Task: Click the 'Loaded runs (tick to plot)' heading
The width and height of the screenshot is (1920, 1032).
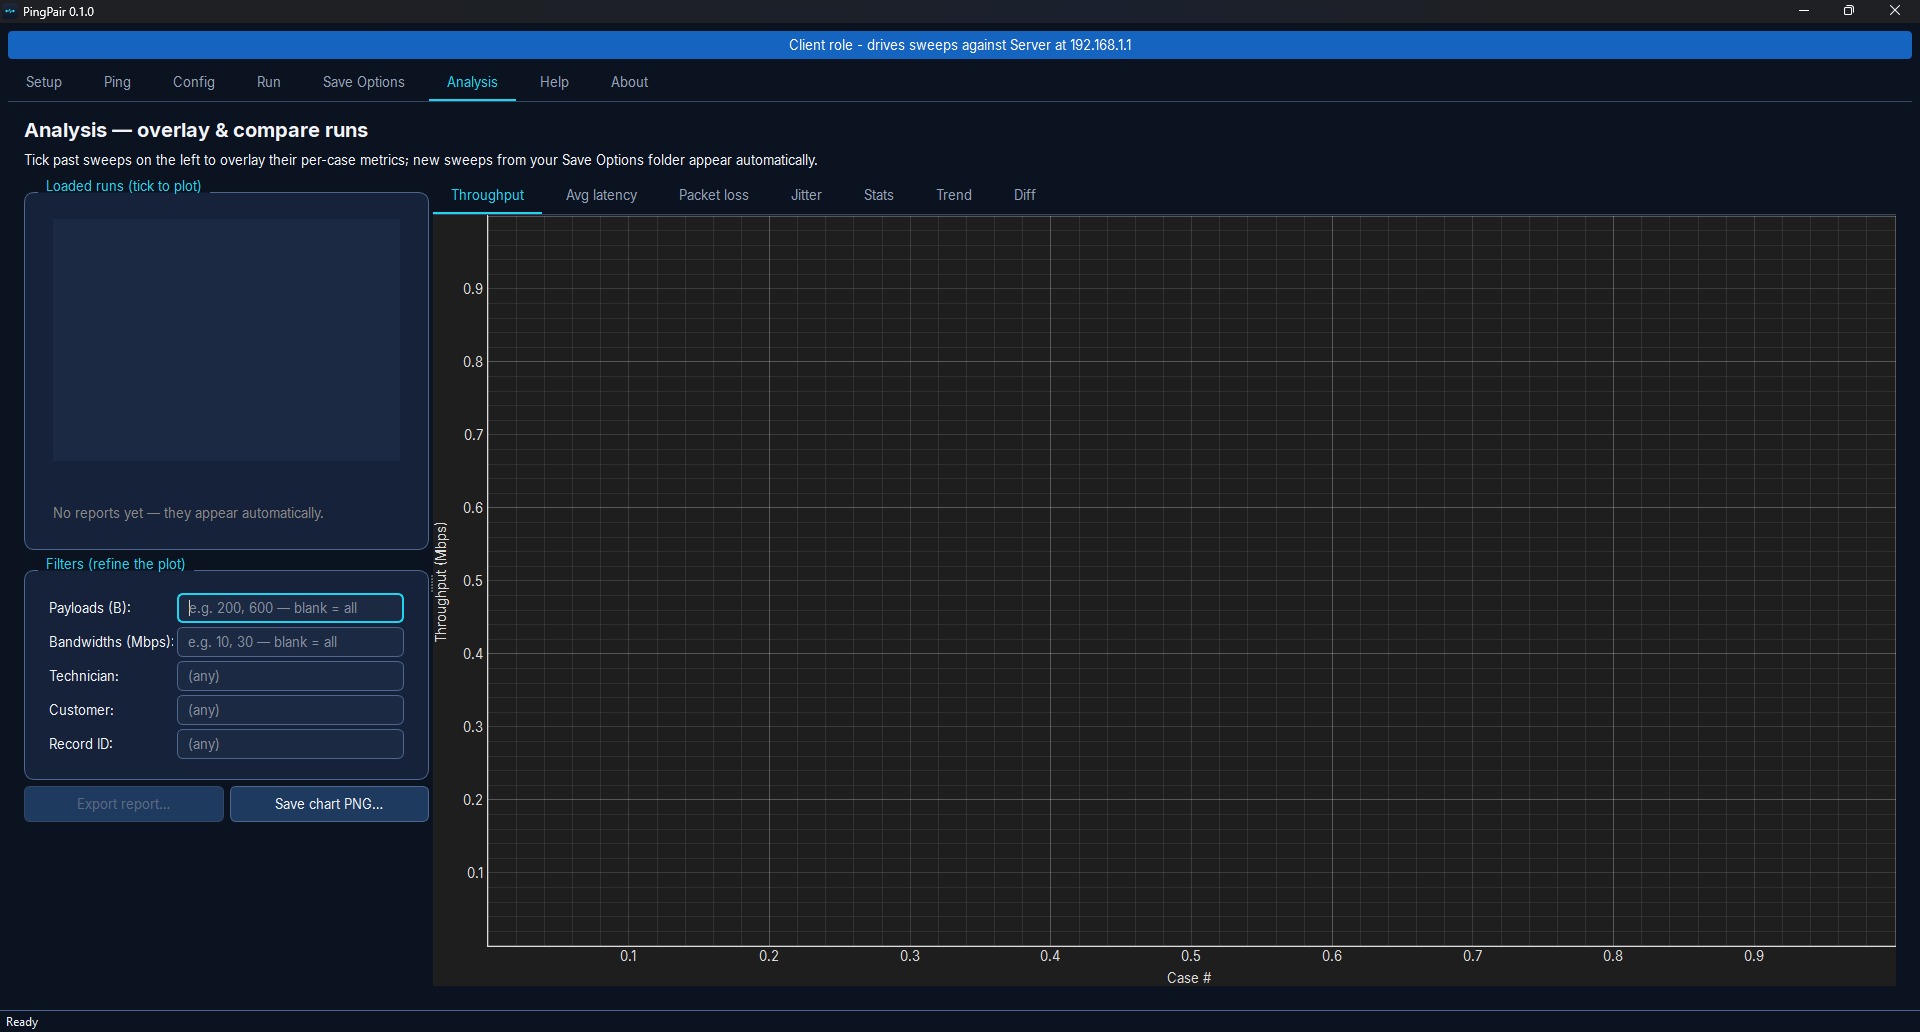Action: 124,186
